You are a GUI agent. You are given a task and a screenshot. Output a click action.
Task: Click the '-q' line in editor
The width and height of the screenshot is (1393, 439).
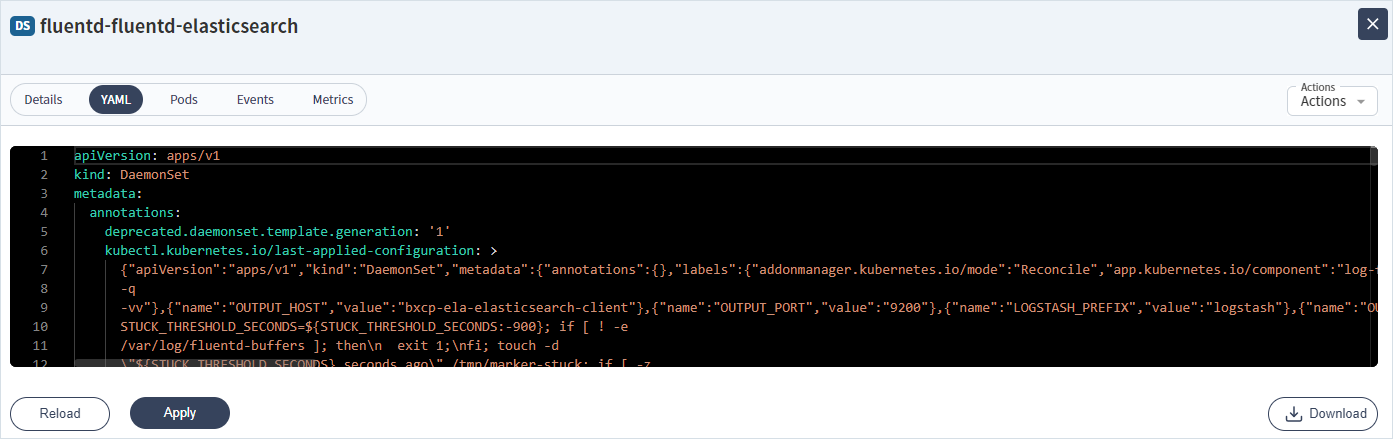[x=128, y=289]
